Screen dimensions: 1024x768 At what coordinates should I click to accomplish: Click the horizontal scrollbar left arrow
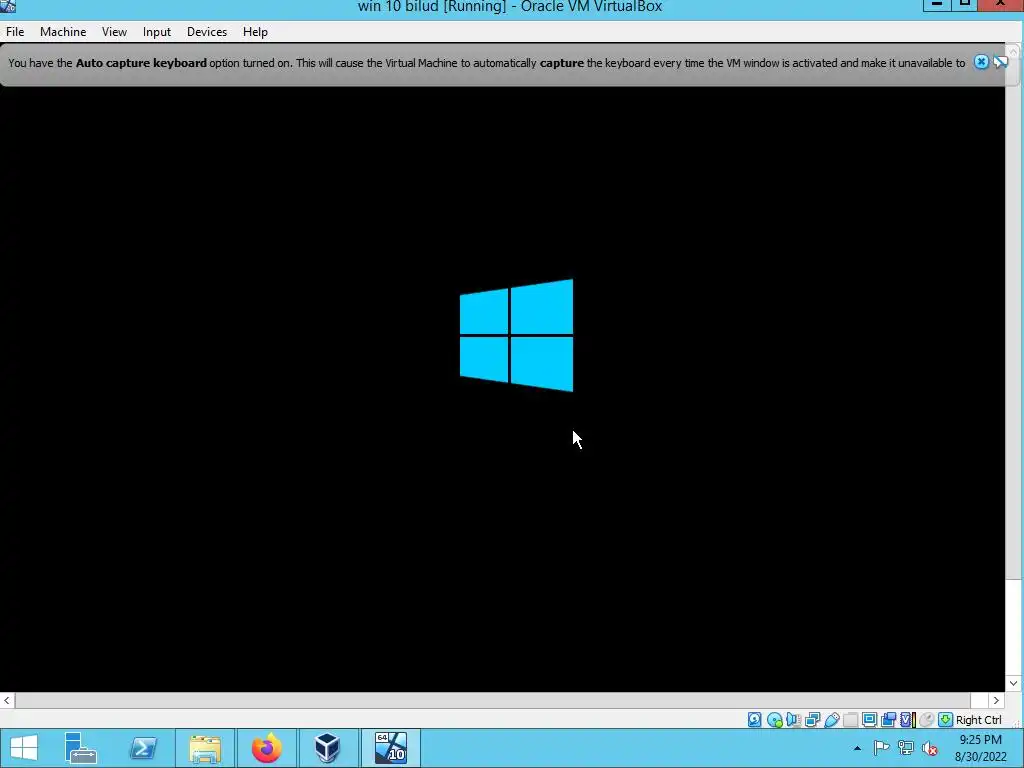[7, 700]
